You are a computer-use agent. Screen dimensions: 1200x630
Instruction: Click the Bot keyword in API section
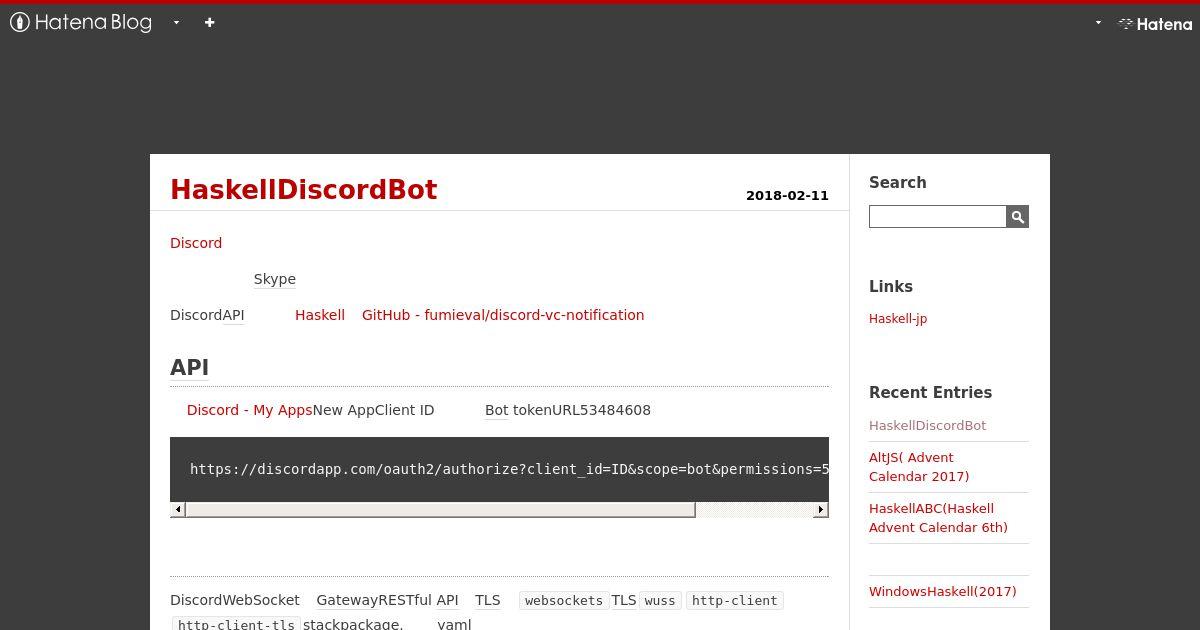[x=497, y=410]
